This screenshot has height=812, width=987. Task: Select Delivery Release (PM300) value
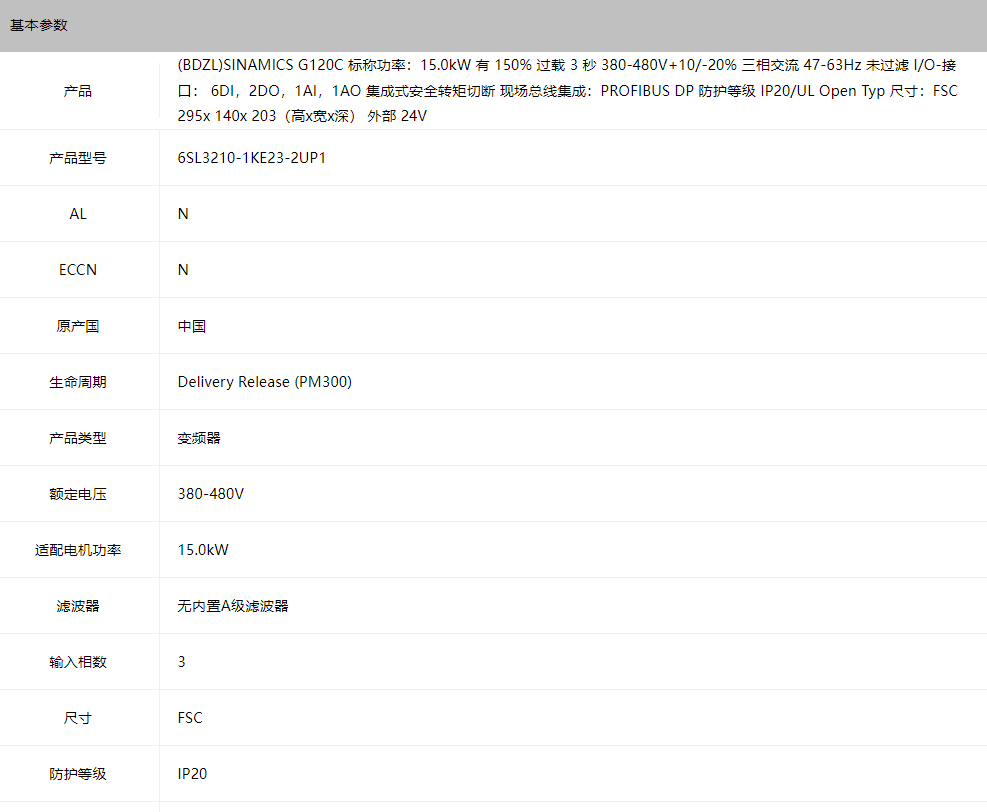[265, 382]
